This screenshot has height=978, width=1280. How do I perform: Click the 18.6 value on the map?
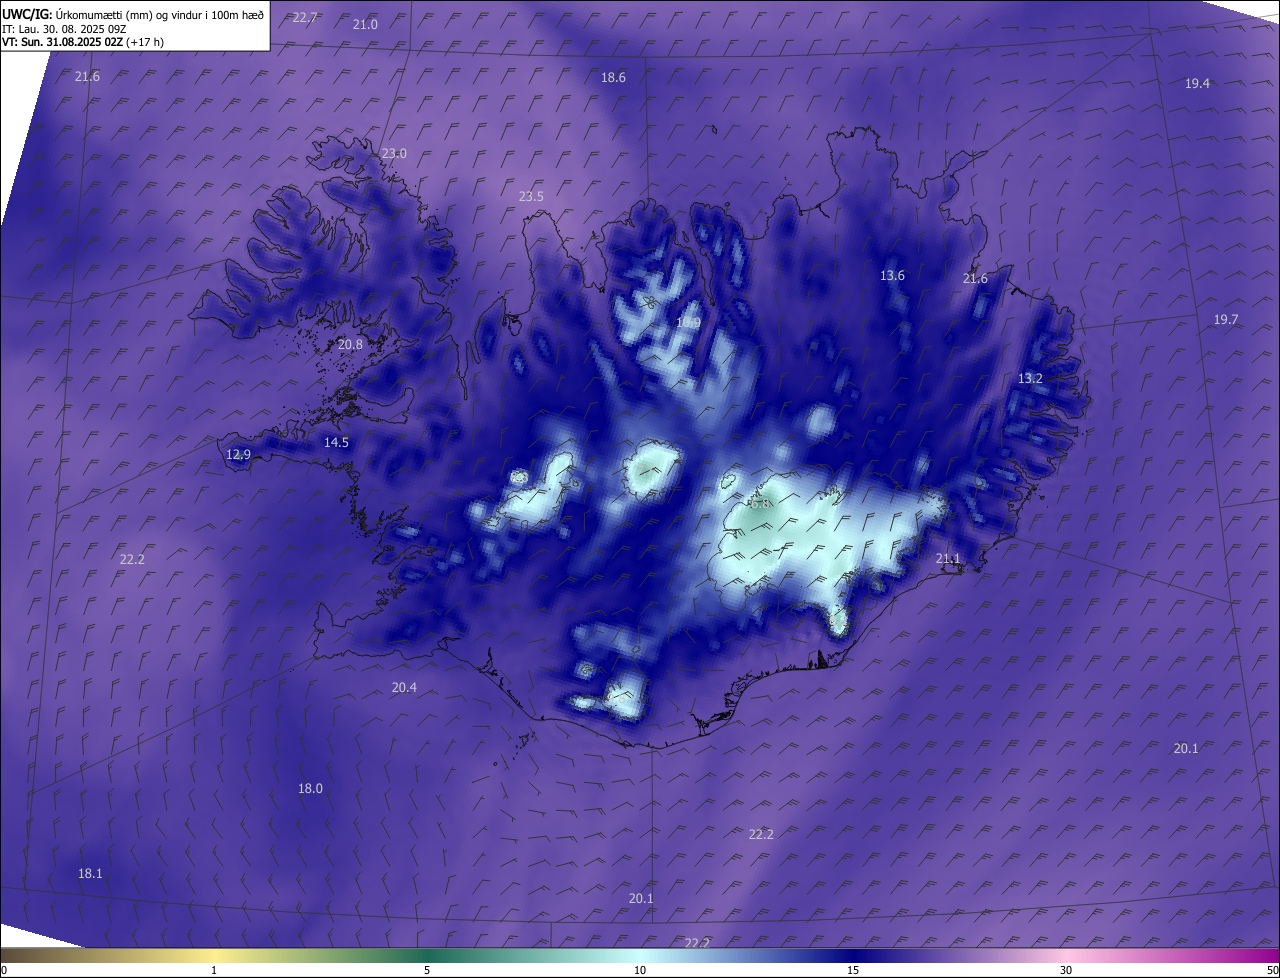pyautogui.click(x=613, y=77)
